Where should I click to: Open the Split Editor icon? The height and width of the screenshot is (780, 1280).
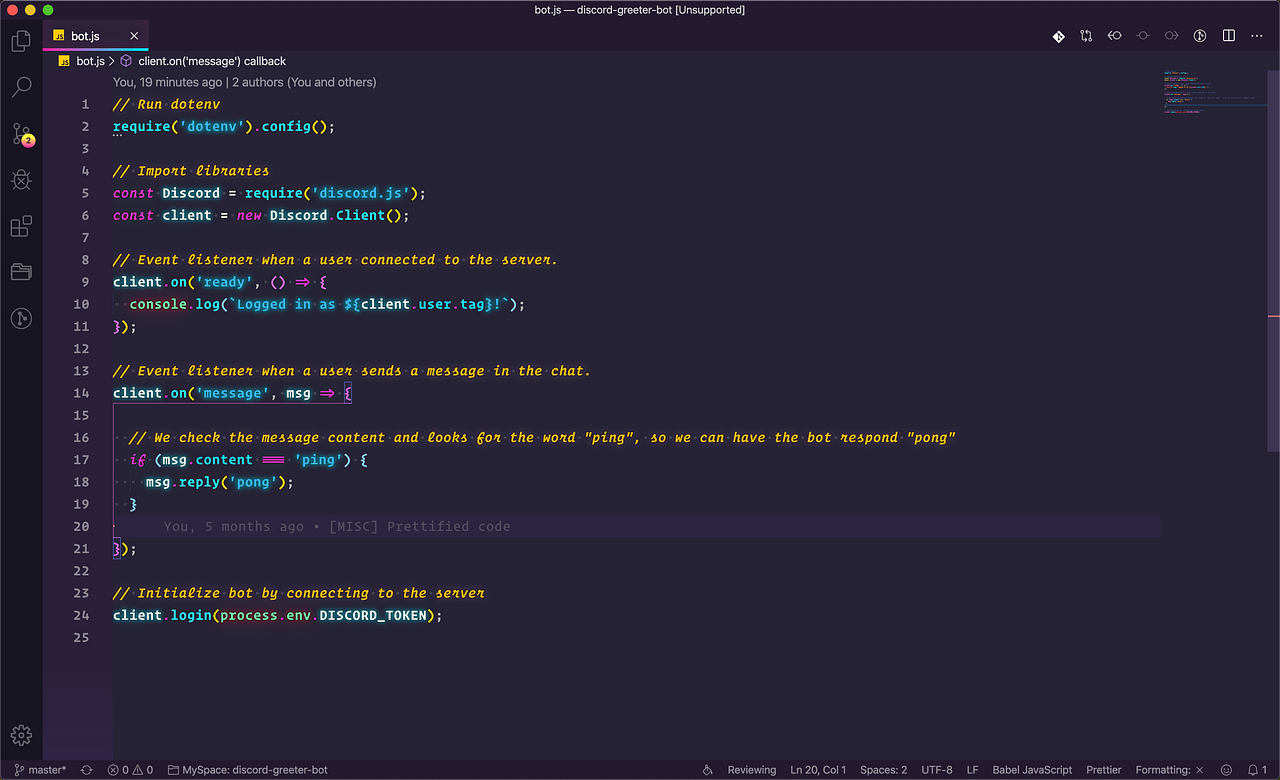1228,35
